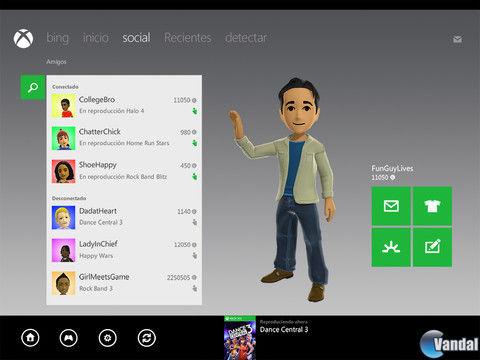Click 'En reproducción Home Run Stars' text
Viewport: 480px width, 360px height.
pos(124,143)
